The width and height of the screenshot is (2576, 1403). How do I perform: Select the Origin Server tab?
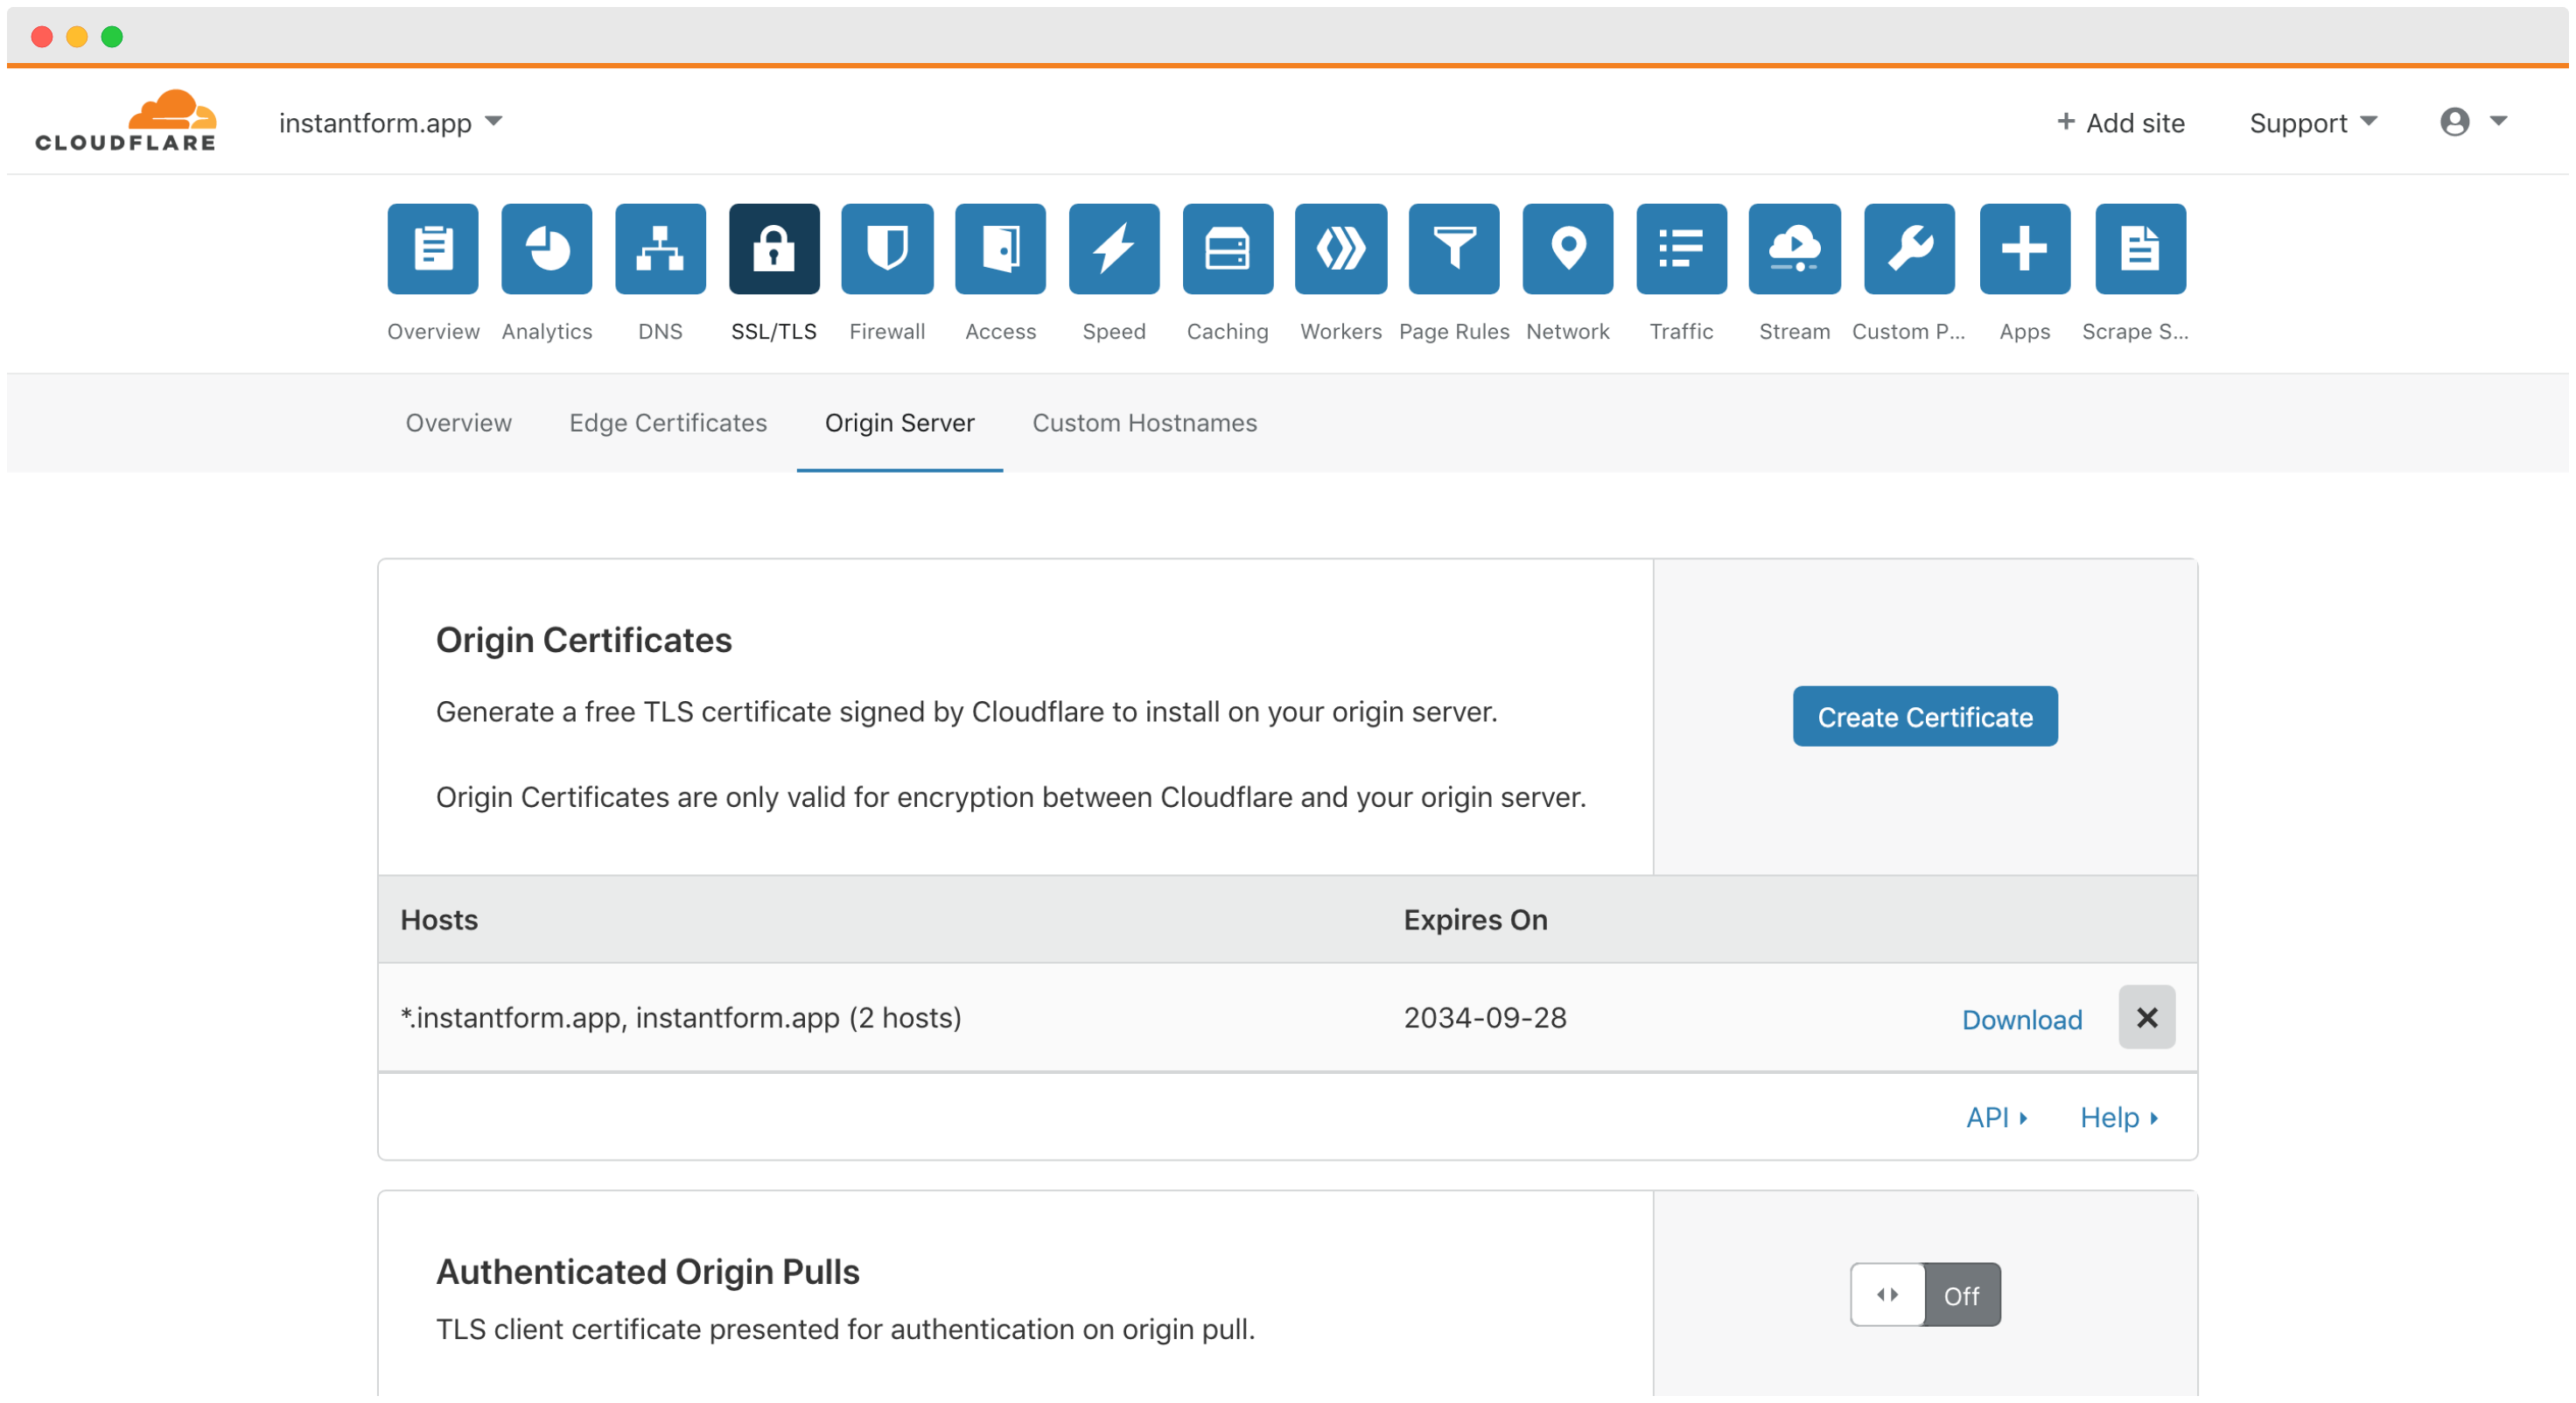click(x=900, y=423)
